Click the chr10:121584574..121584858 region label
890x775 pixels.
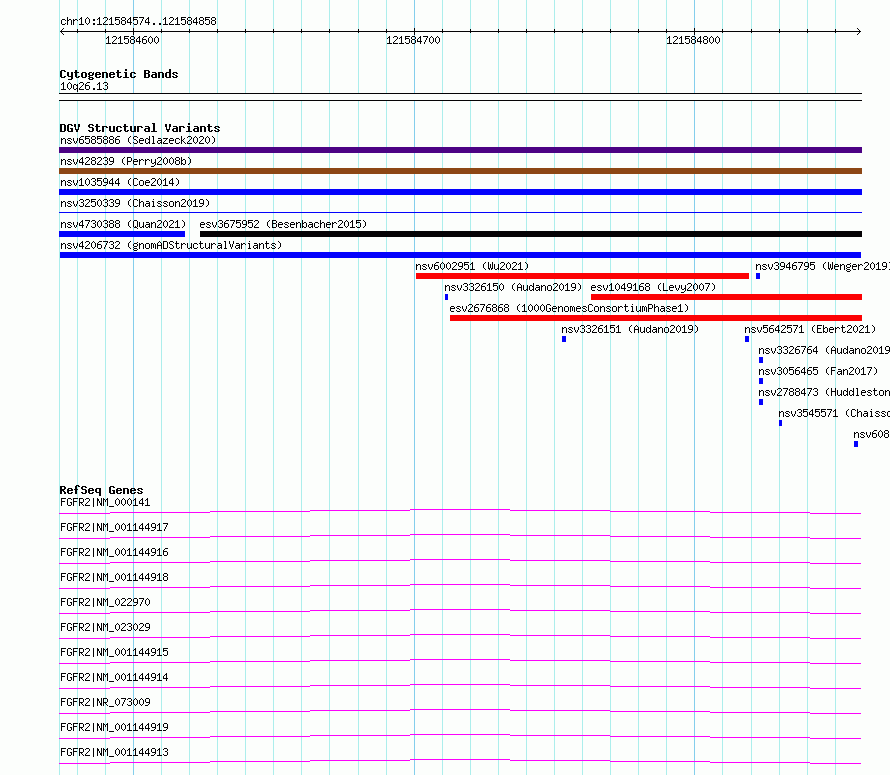138,22
